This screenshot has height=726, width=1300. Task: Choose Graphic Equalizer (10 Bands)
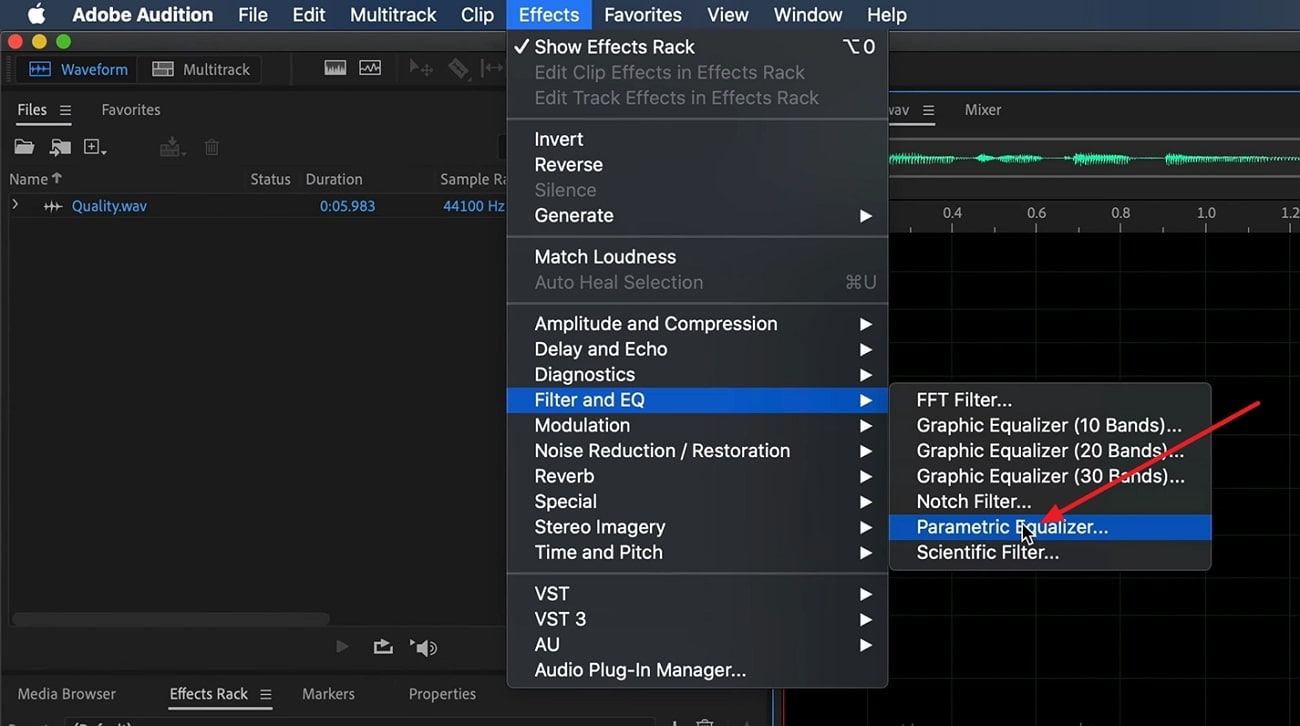click(1050, 425)
